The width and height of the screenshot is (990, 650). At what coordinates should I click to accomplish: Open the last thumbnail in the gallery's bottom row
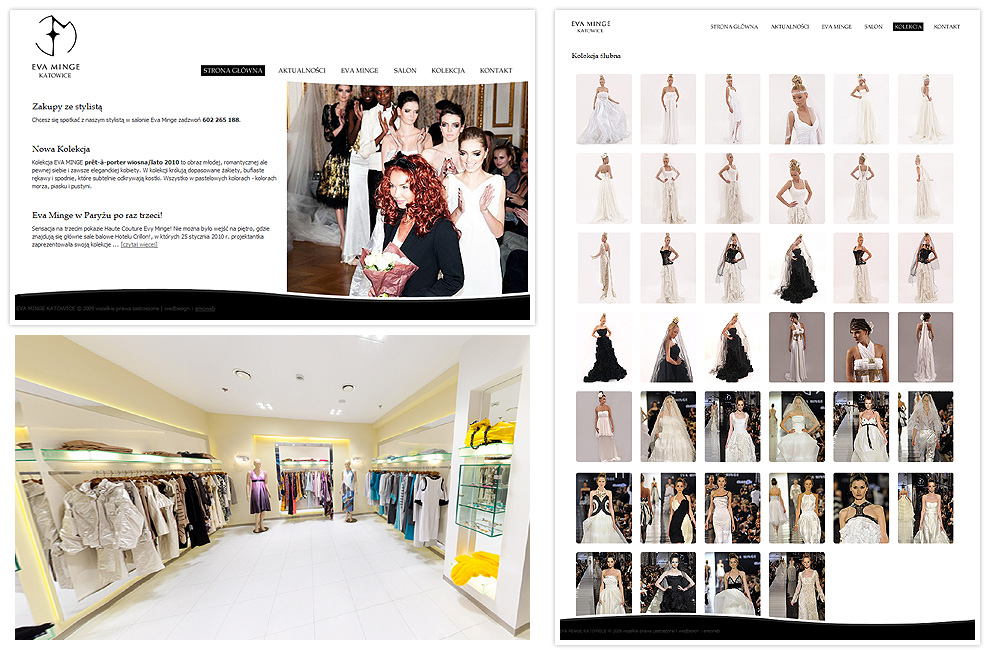click(797, 583)
